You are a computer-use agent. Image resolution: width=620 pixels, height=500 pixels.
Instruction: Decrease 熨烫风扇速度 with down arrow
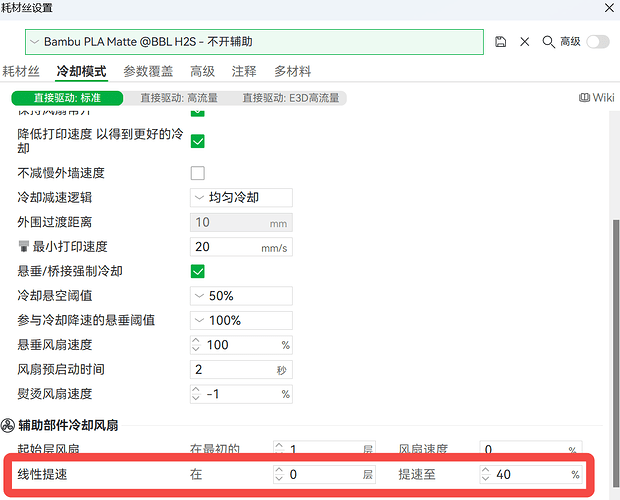[196, 398]
